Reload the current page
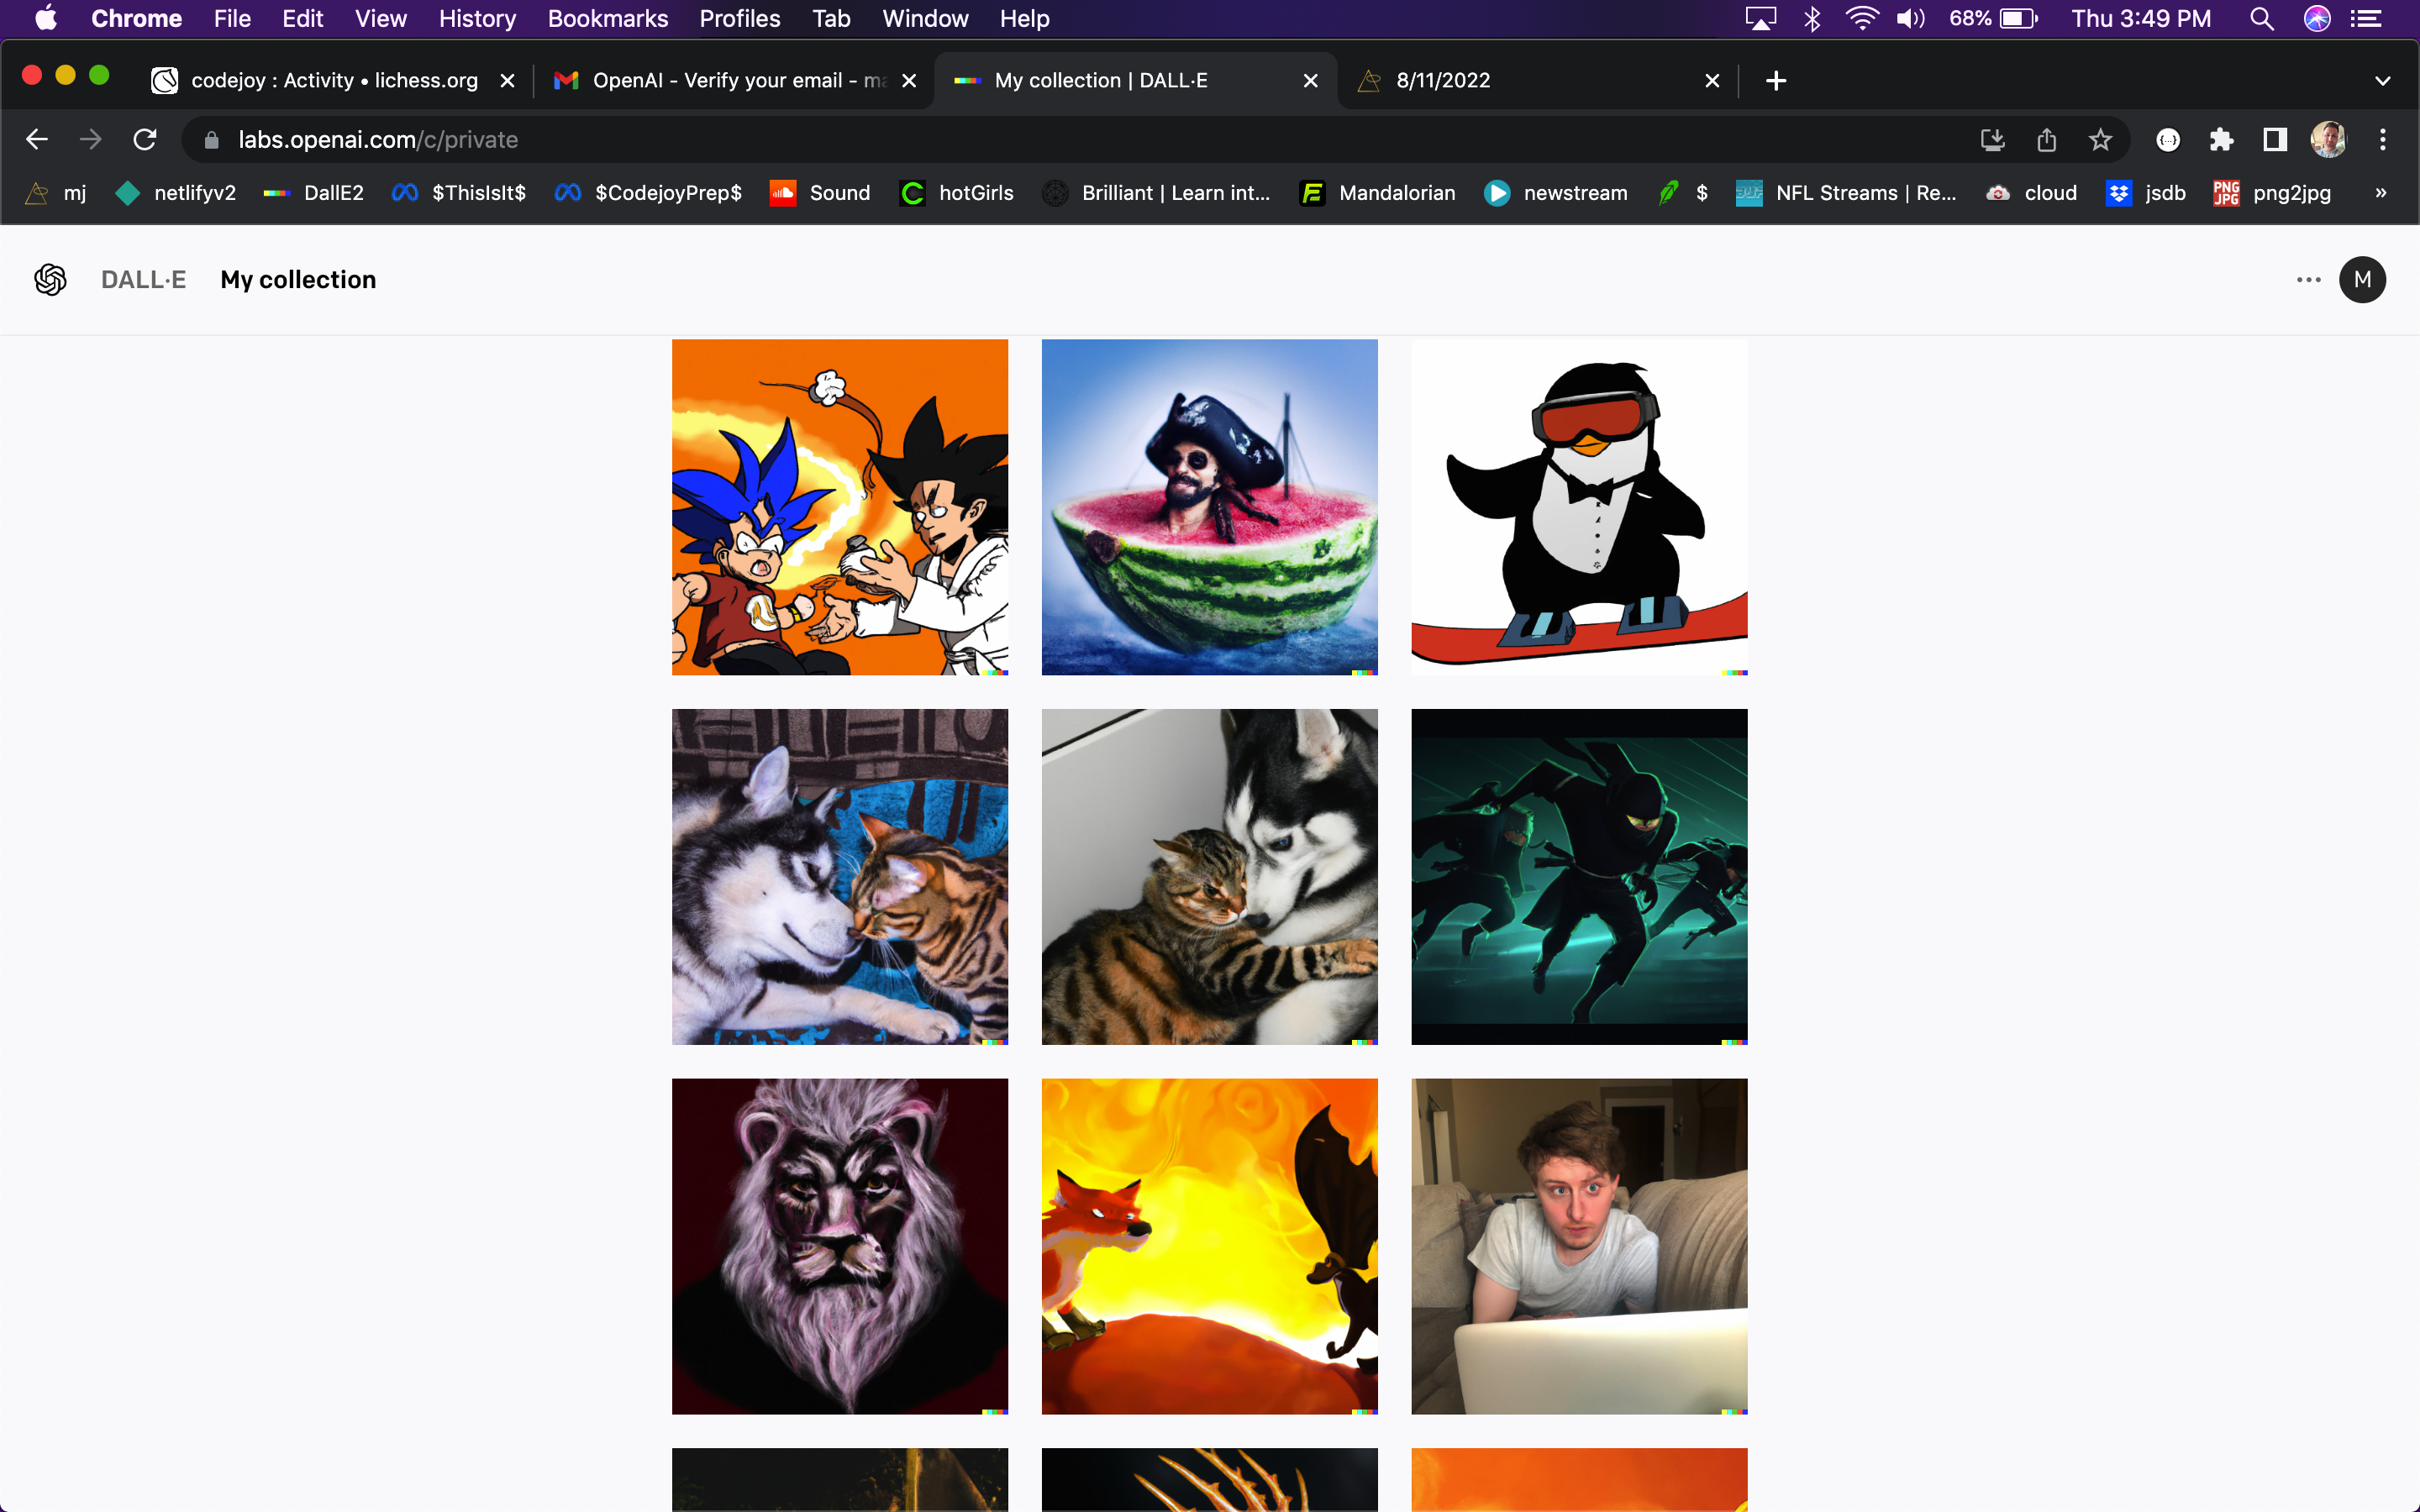Screen dimensions: 2420x1512 [x=145, y=140]
